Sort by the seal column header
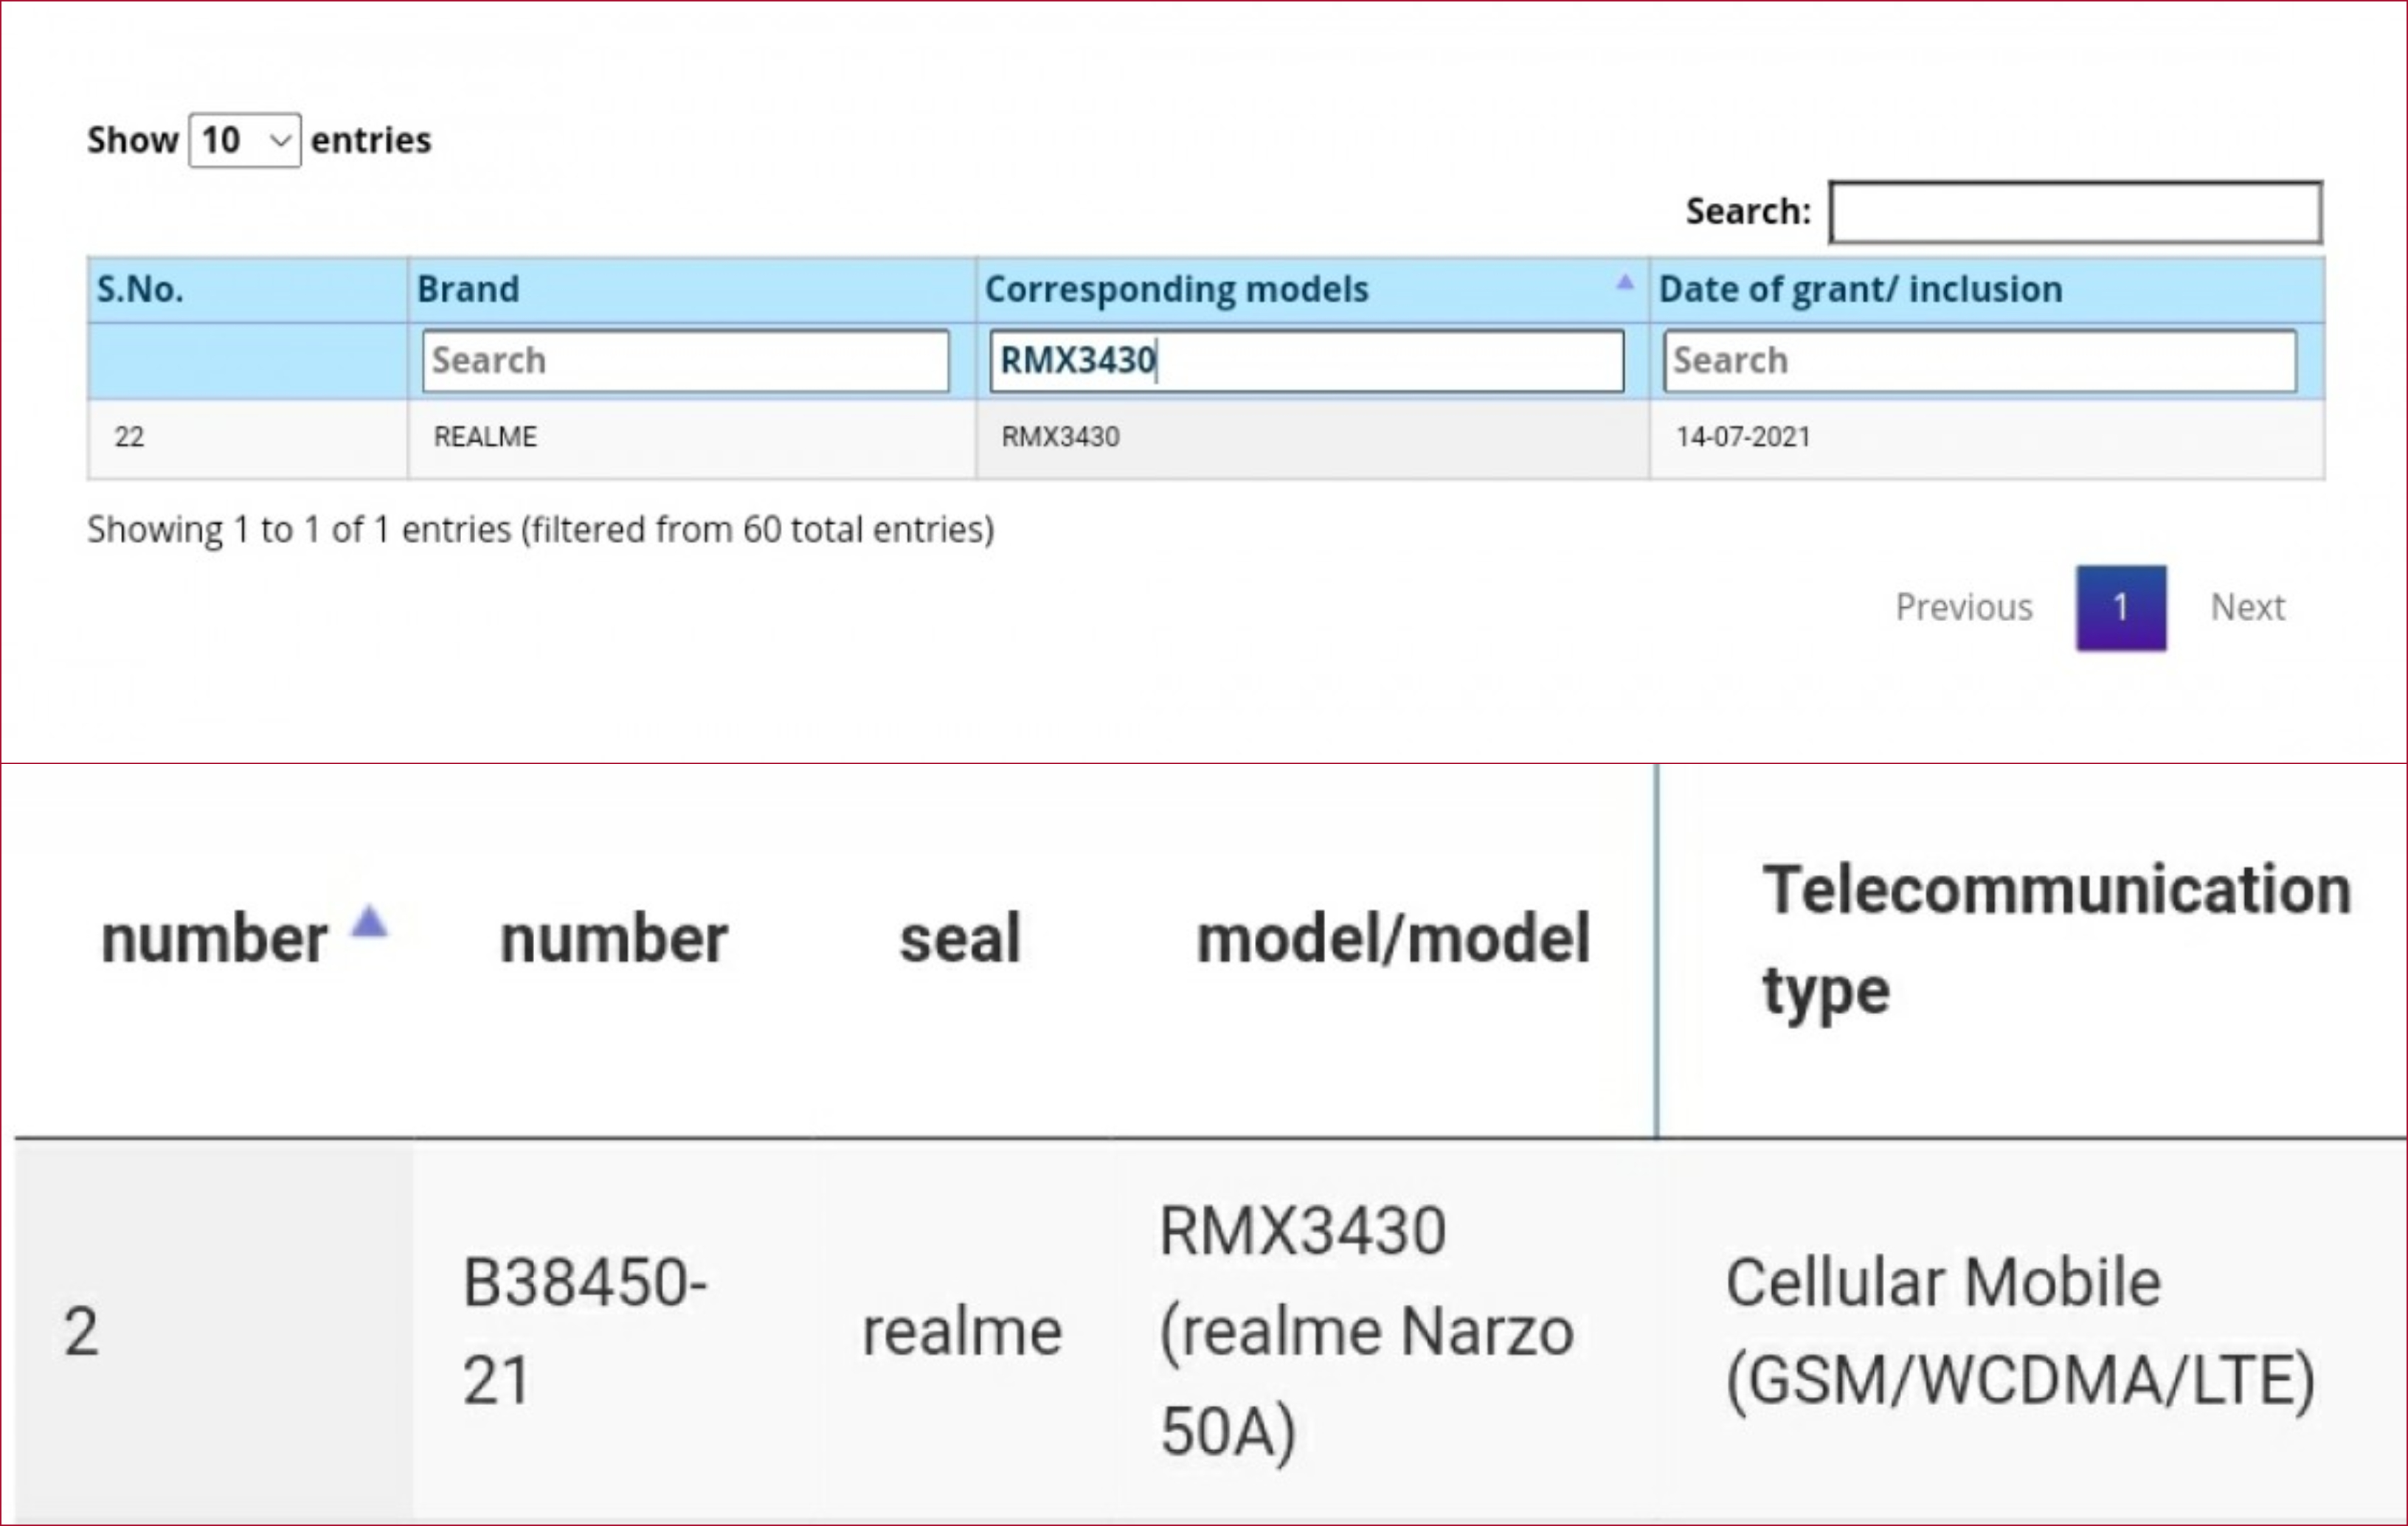This screenshot has width=2408, height=1526. point(960,940)
